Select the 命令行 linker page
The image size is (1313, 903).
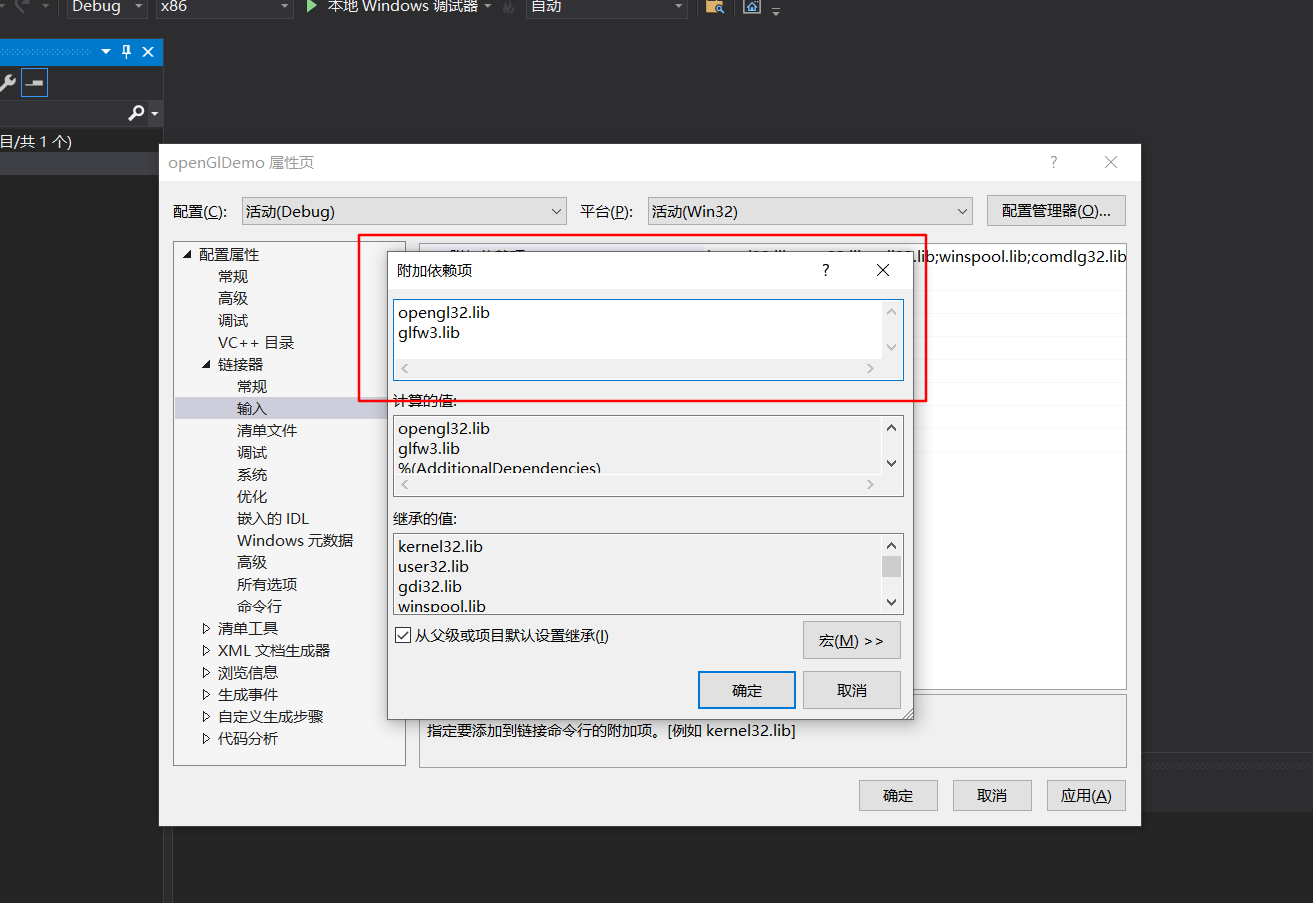(259, 607)
